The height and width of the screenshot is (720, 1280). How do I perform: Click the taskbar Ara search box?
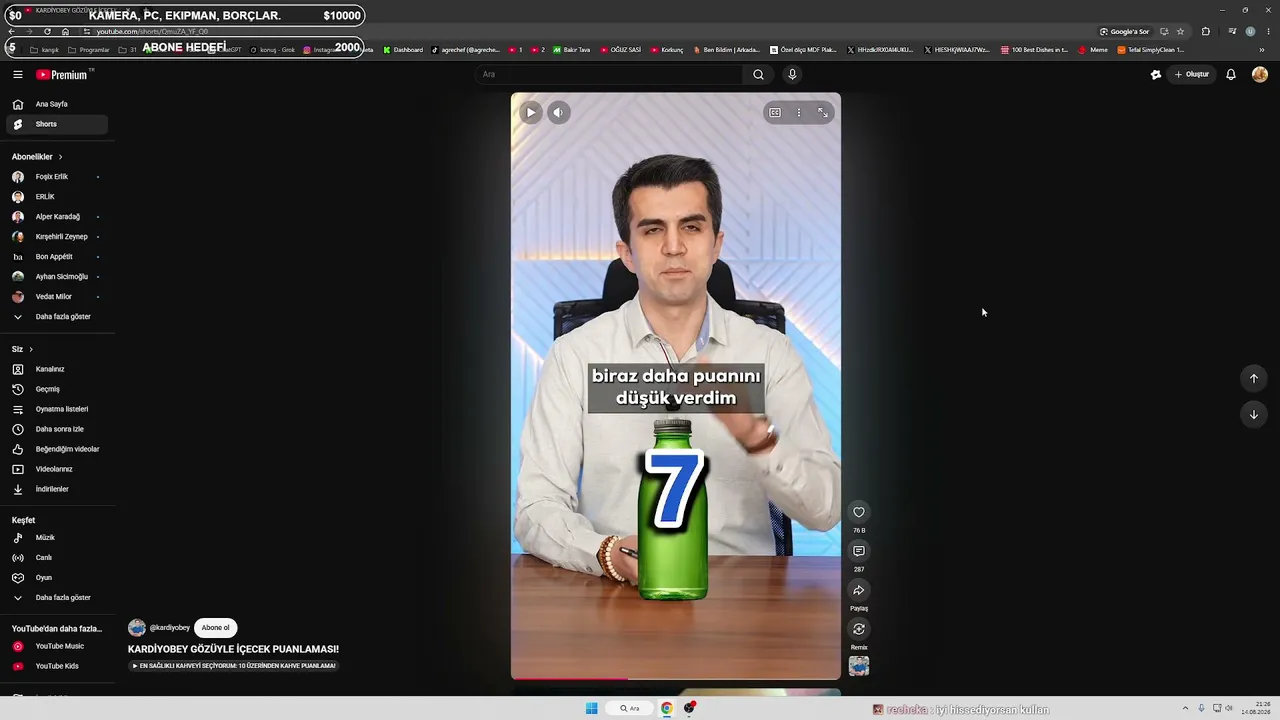pos(629,709)
